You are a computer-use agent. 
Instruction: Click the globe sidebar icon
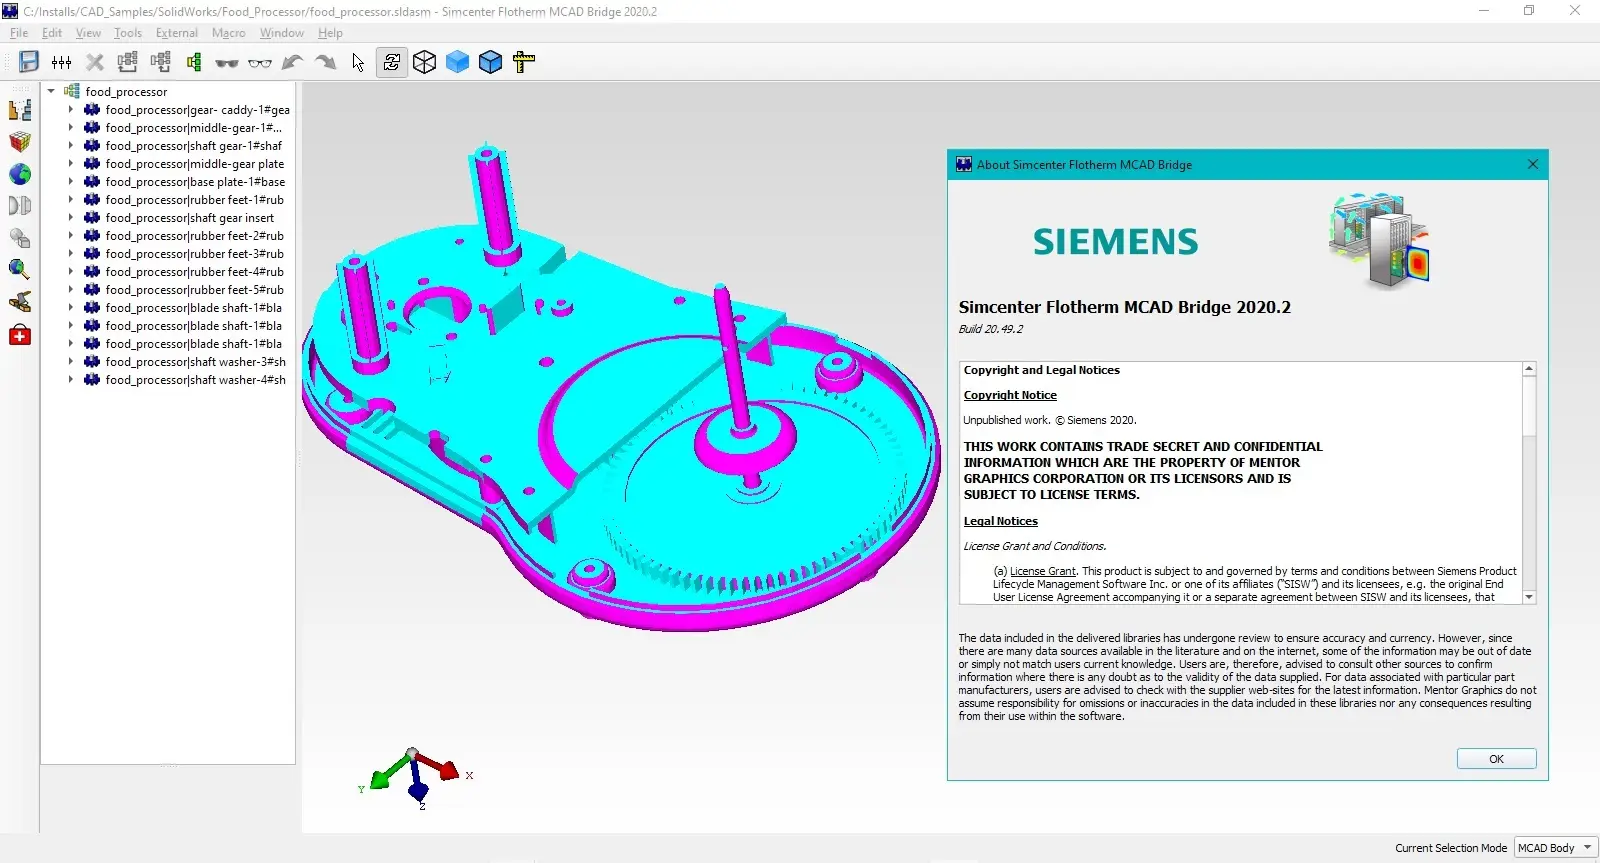20,174
